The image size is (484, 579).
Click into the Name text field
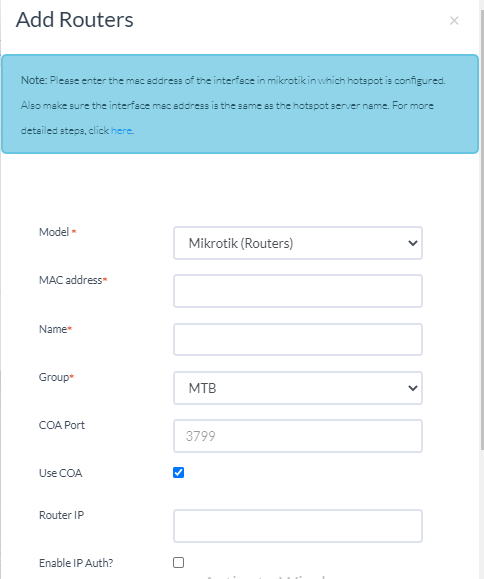298,339
